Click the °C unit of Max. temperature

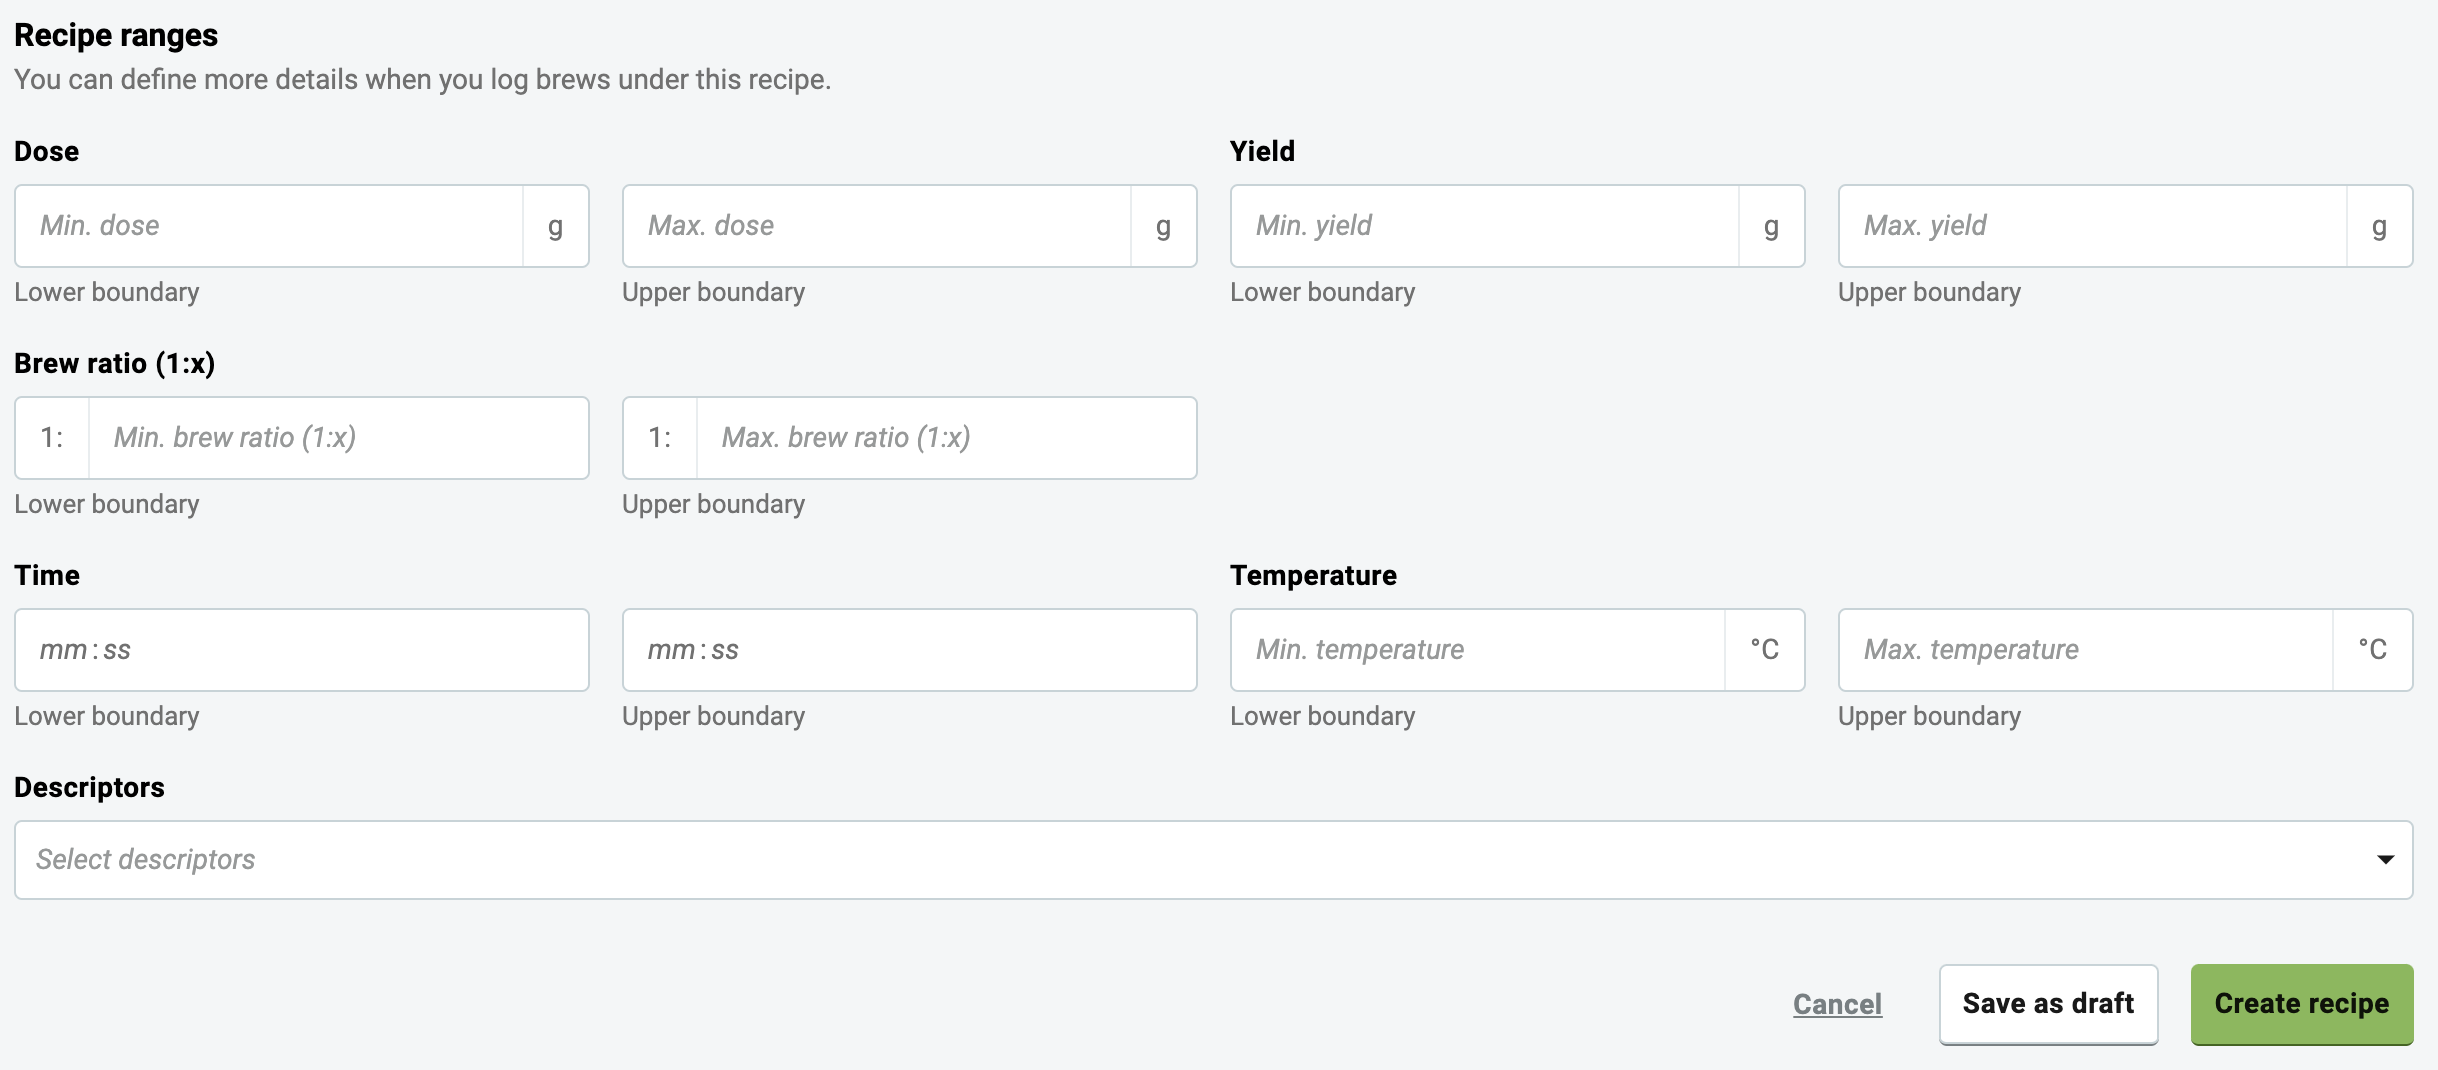point(2373,650)
